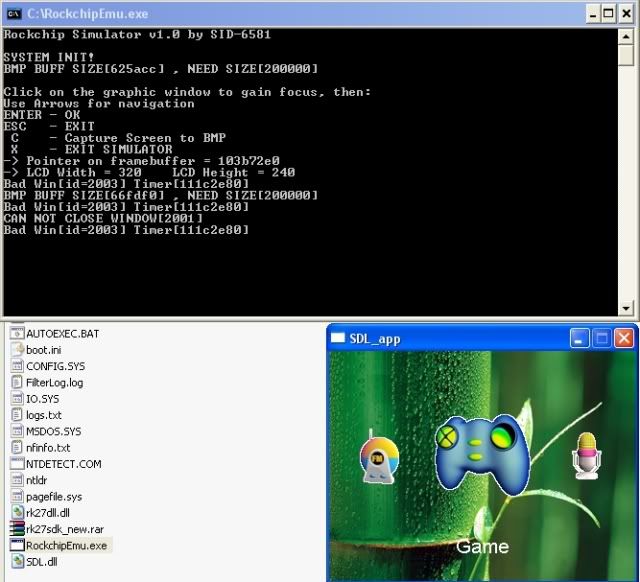Click the SDL_app title bar icon

pos(338,339)
